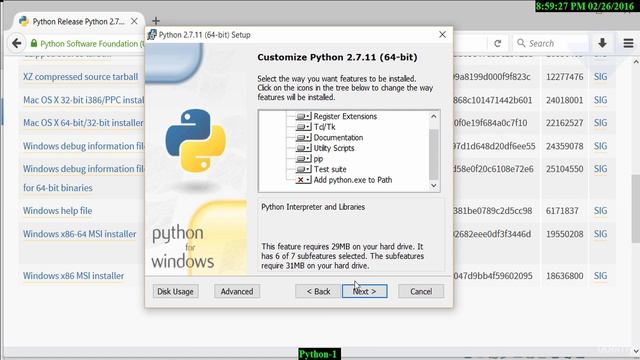Open SIG link in the 18636800 row
Viewport: 640px width, 360px height.
[600, 276]
